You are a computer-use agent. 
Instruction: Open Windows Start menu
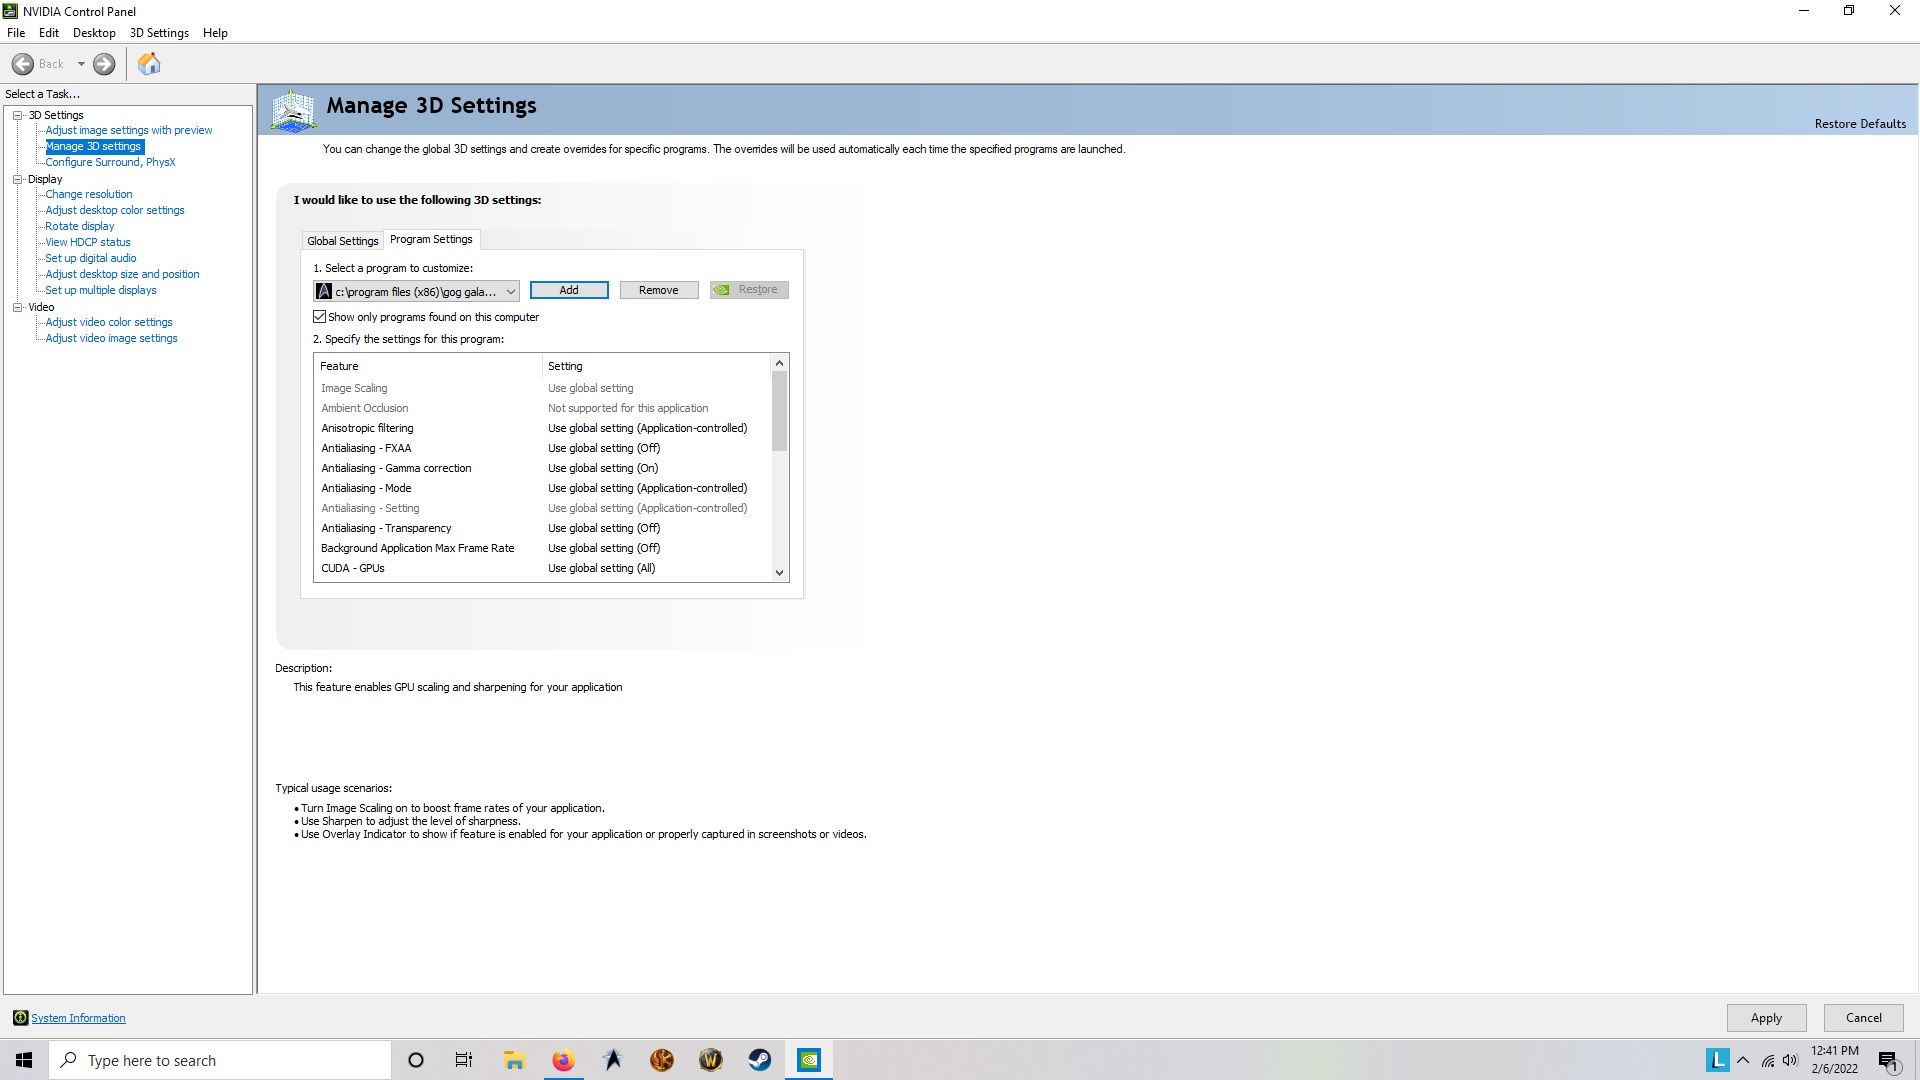(24, 1060)
